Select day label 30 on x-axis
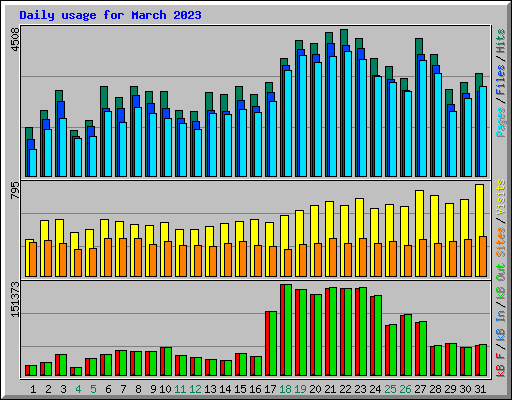 pyautogui.click(x=465, y=389)
